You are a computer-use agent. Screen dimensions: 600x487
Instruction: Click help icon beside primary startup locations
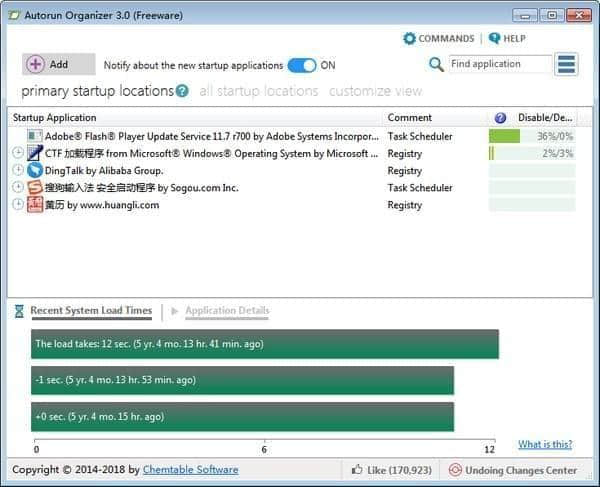click(182, 91)
